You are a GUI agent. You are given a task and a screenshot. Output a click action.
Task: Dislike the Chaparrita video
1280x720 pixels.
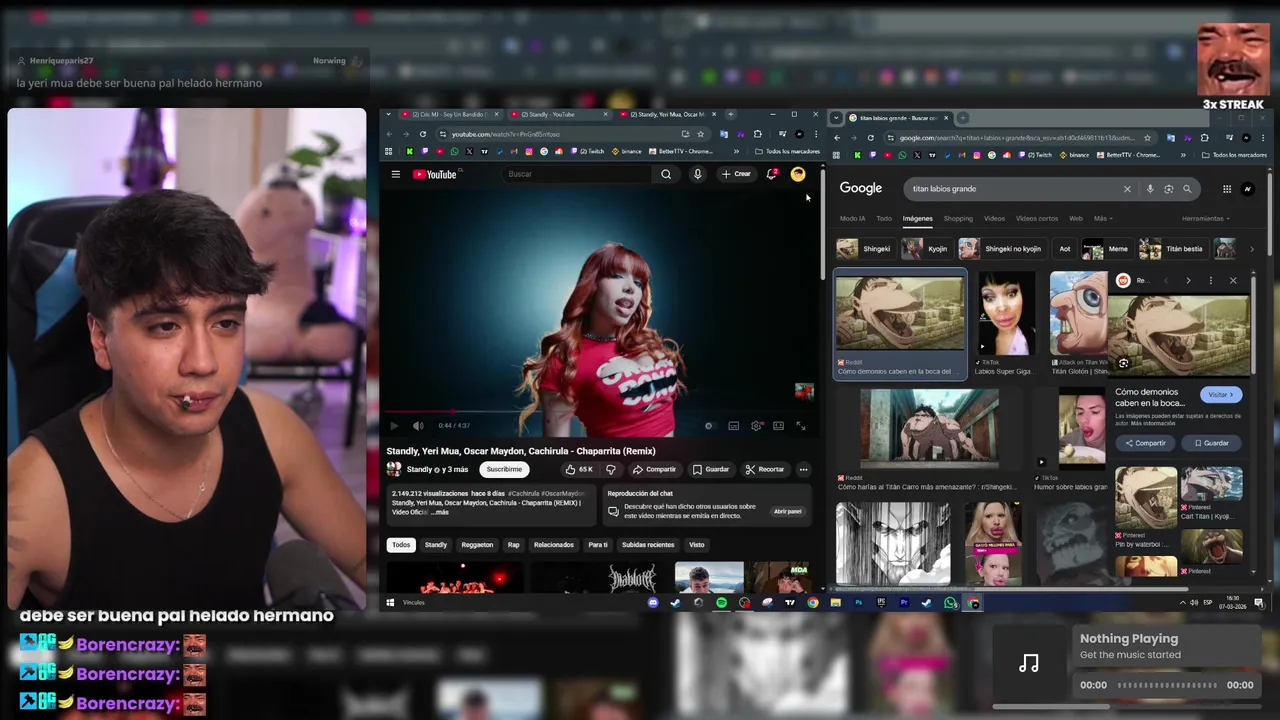pos(611,469)
